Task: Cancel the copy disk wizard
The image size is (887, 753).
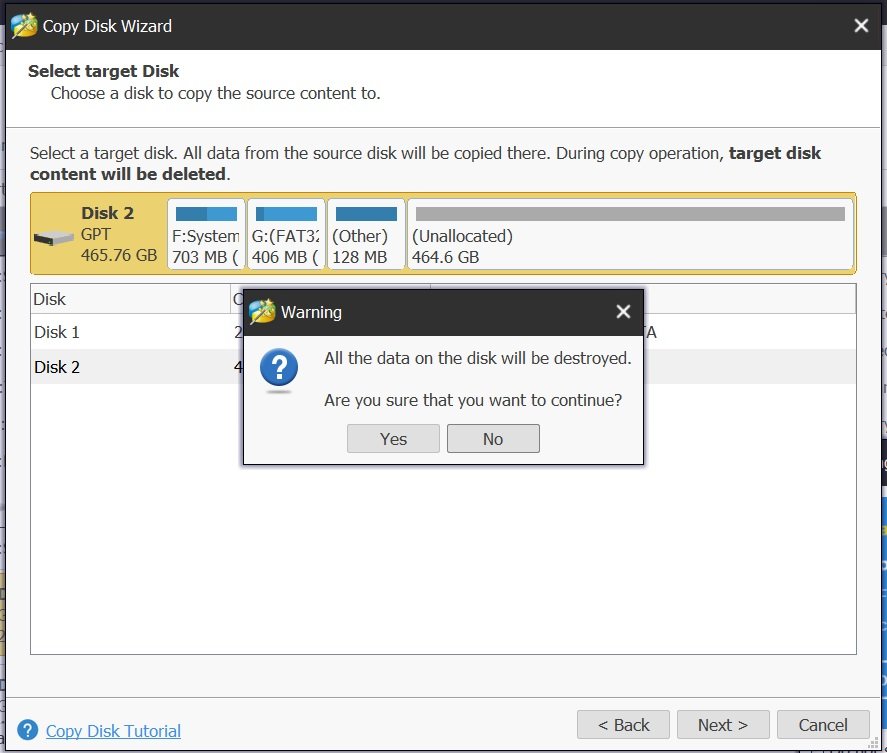Action: pos(823,725)
